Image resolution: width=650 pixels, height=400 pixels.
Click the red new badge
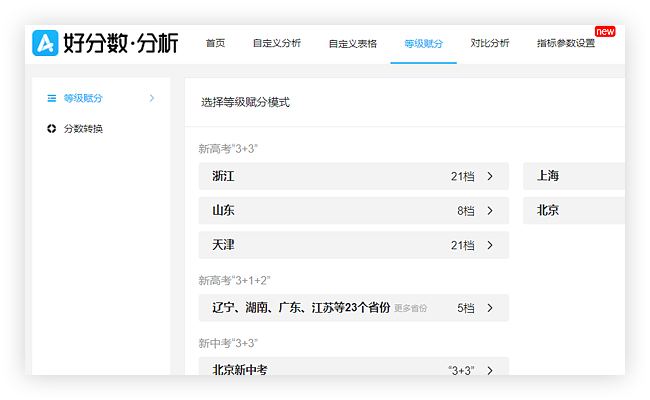pos(605,32)
